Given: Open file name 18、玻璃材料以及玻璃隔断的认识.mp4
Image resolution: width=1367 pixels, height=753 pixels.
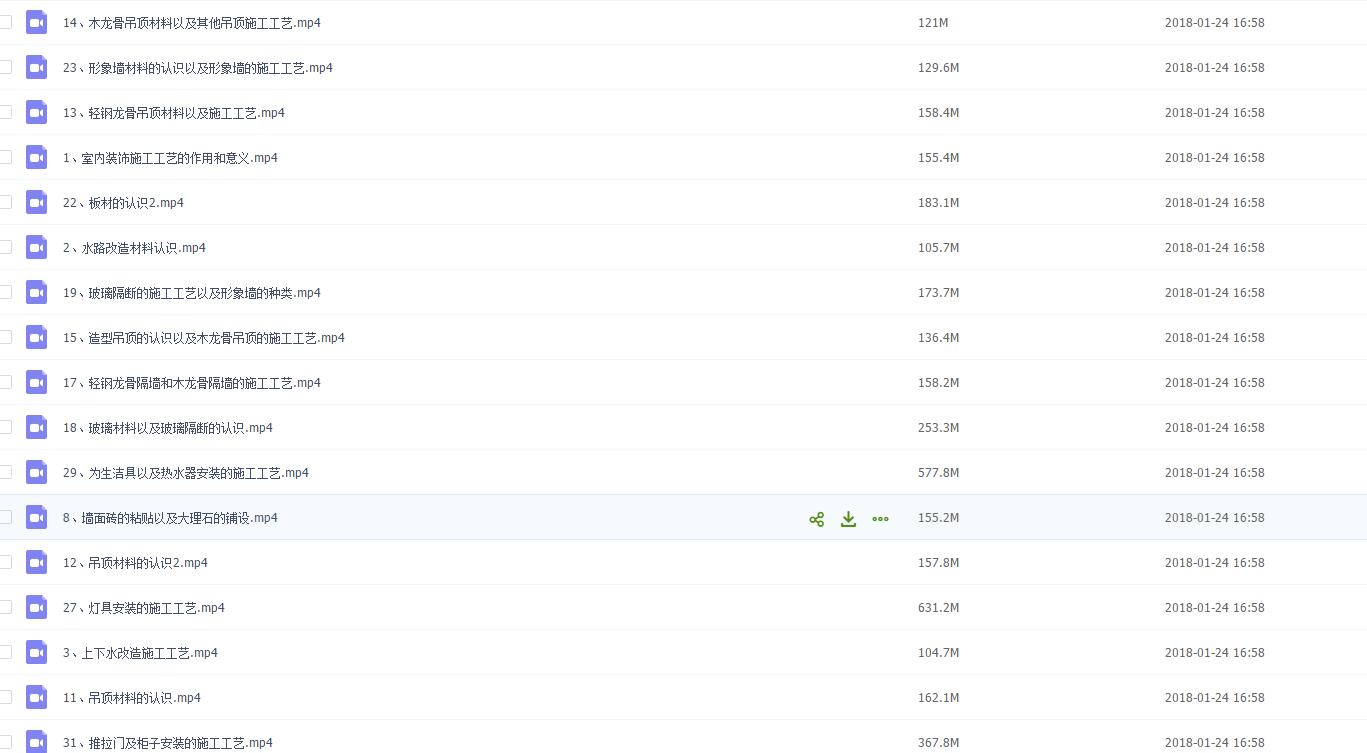Looking at the screenshot, I should click(168, 427).
